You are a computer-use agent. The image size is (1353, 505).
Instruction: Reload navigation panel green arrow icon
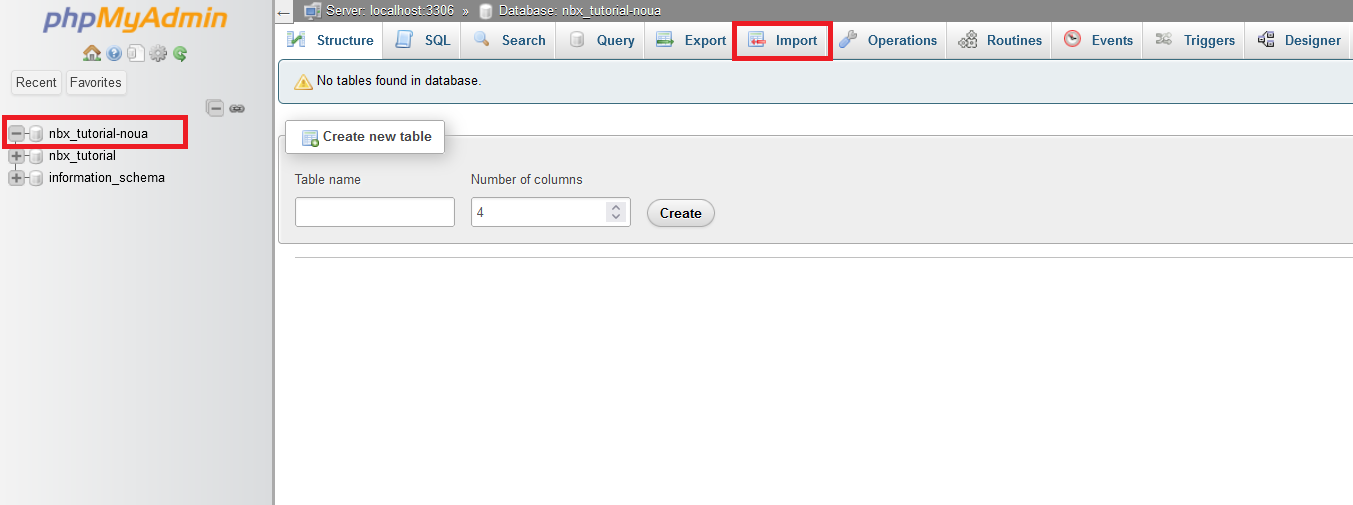[180, 54]
